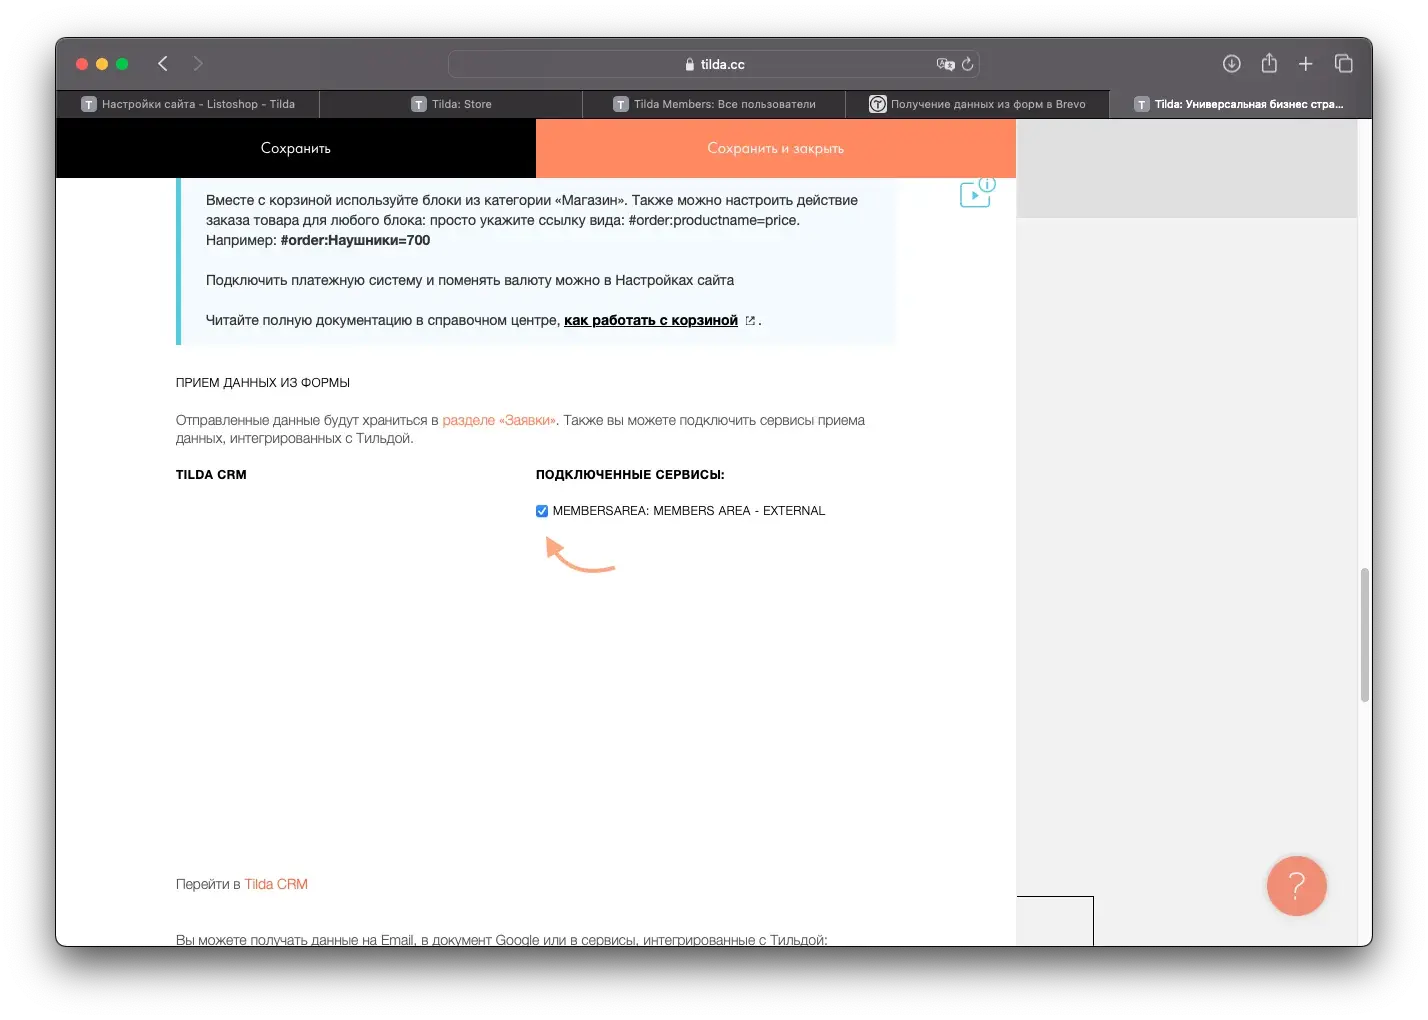This screenshot has height=1020, width=1428.
Task: Click the black Сохранить button
Action: tap(296, 148)
